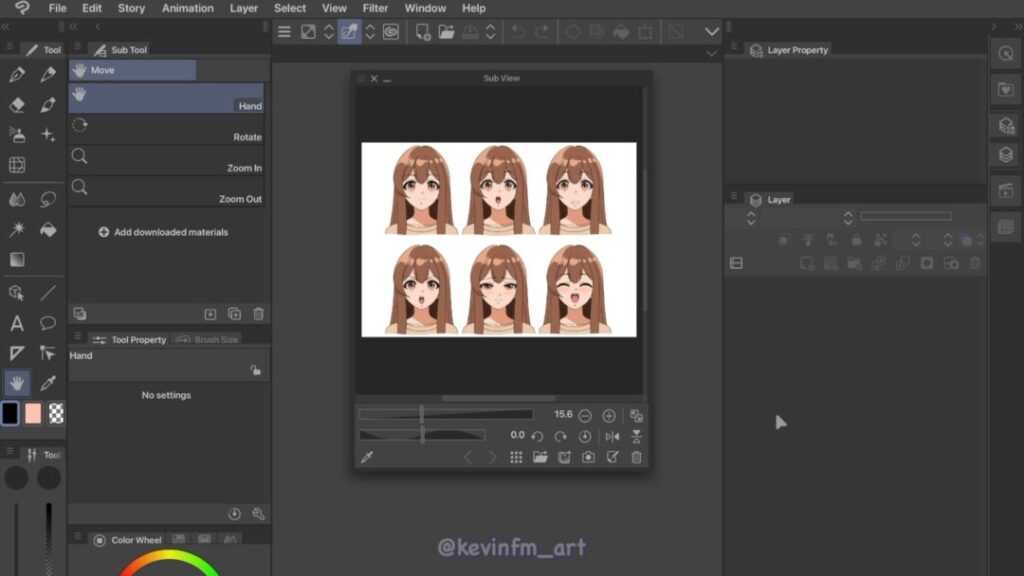
Task: Open the Filter menu
Action: (375, 8)
